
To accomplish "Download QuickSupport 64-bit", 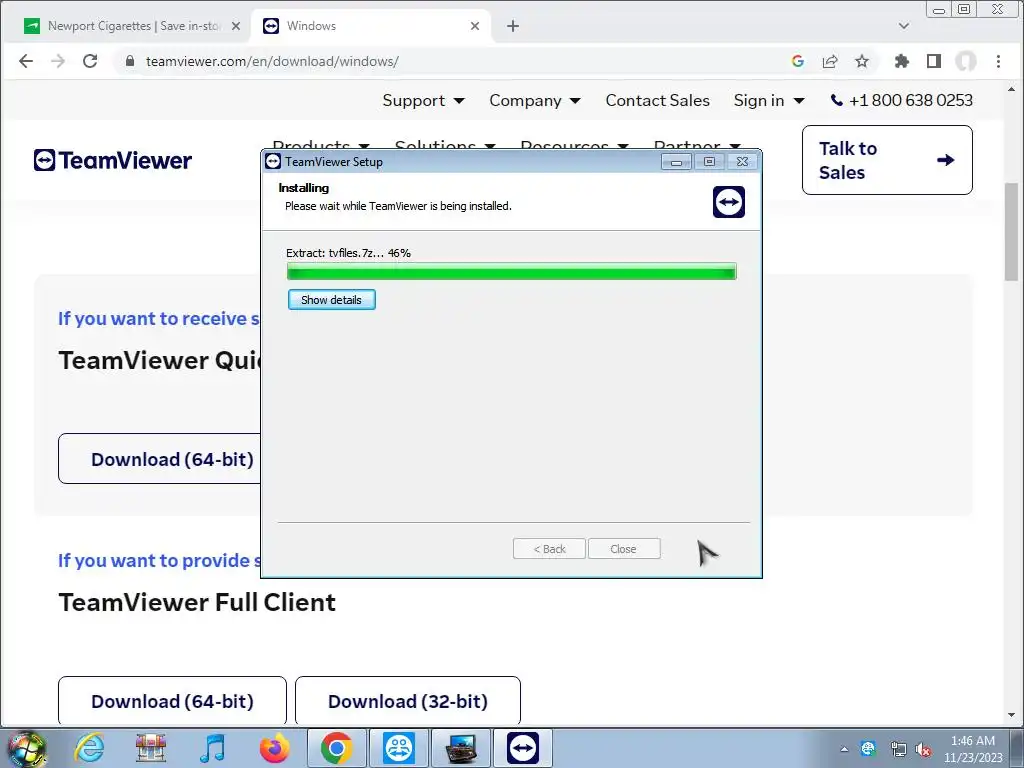I will pyautogui.click(x=160, y=458).
